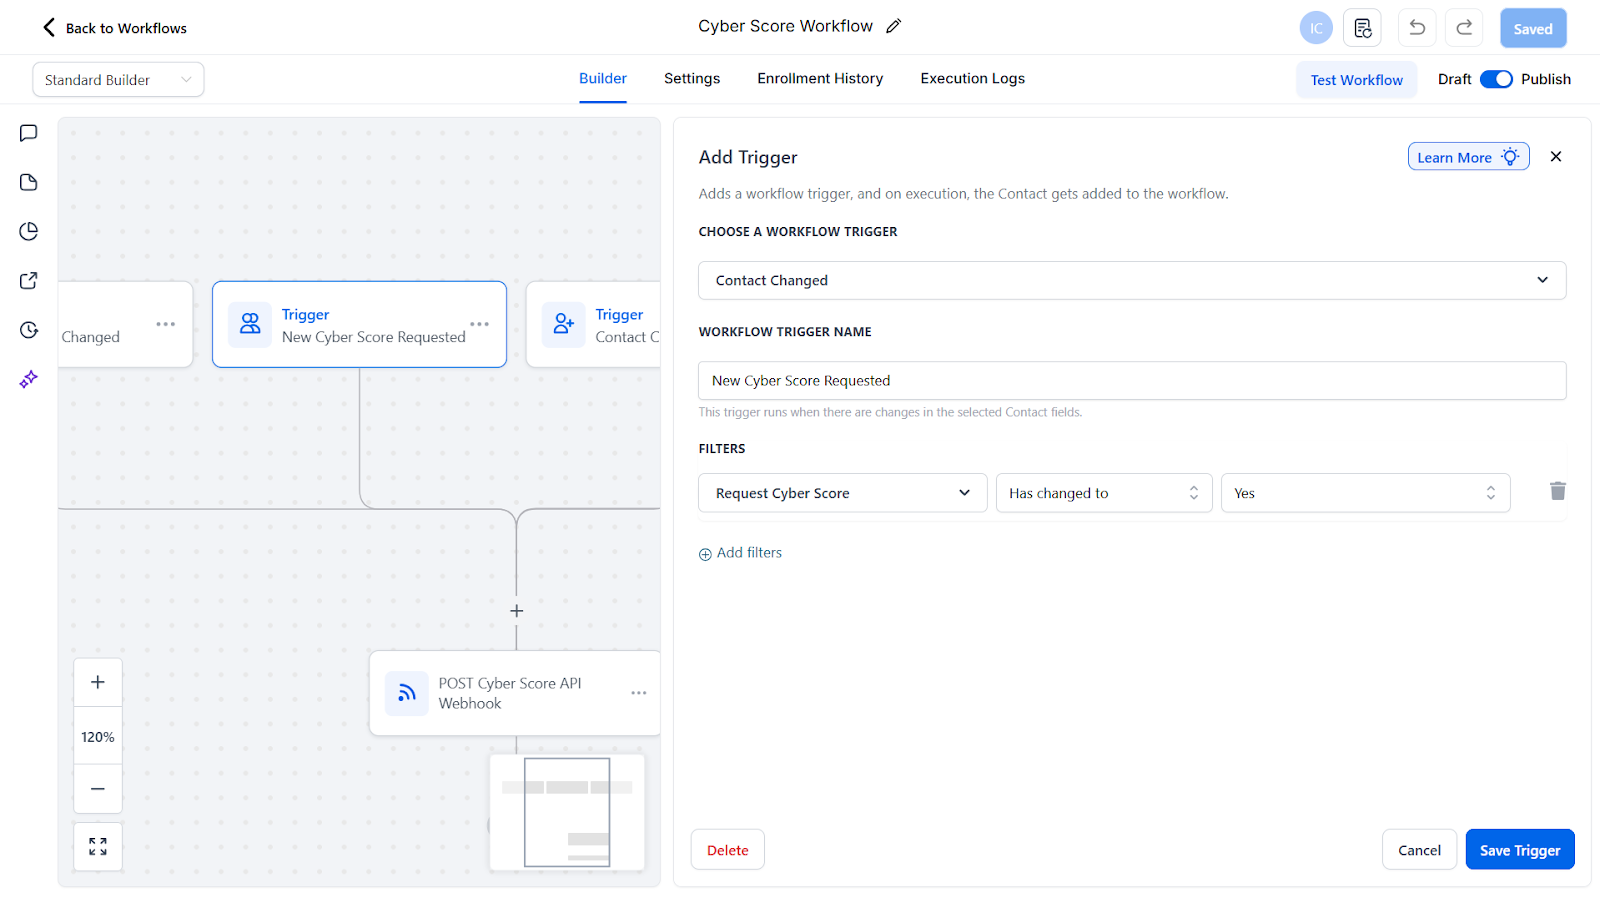This screenshot has height=898, width=1600.
Task: Open the workflow notes document icon
Action: 1362,28
